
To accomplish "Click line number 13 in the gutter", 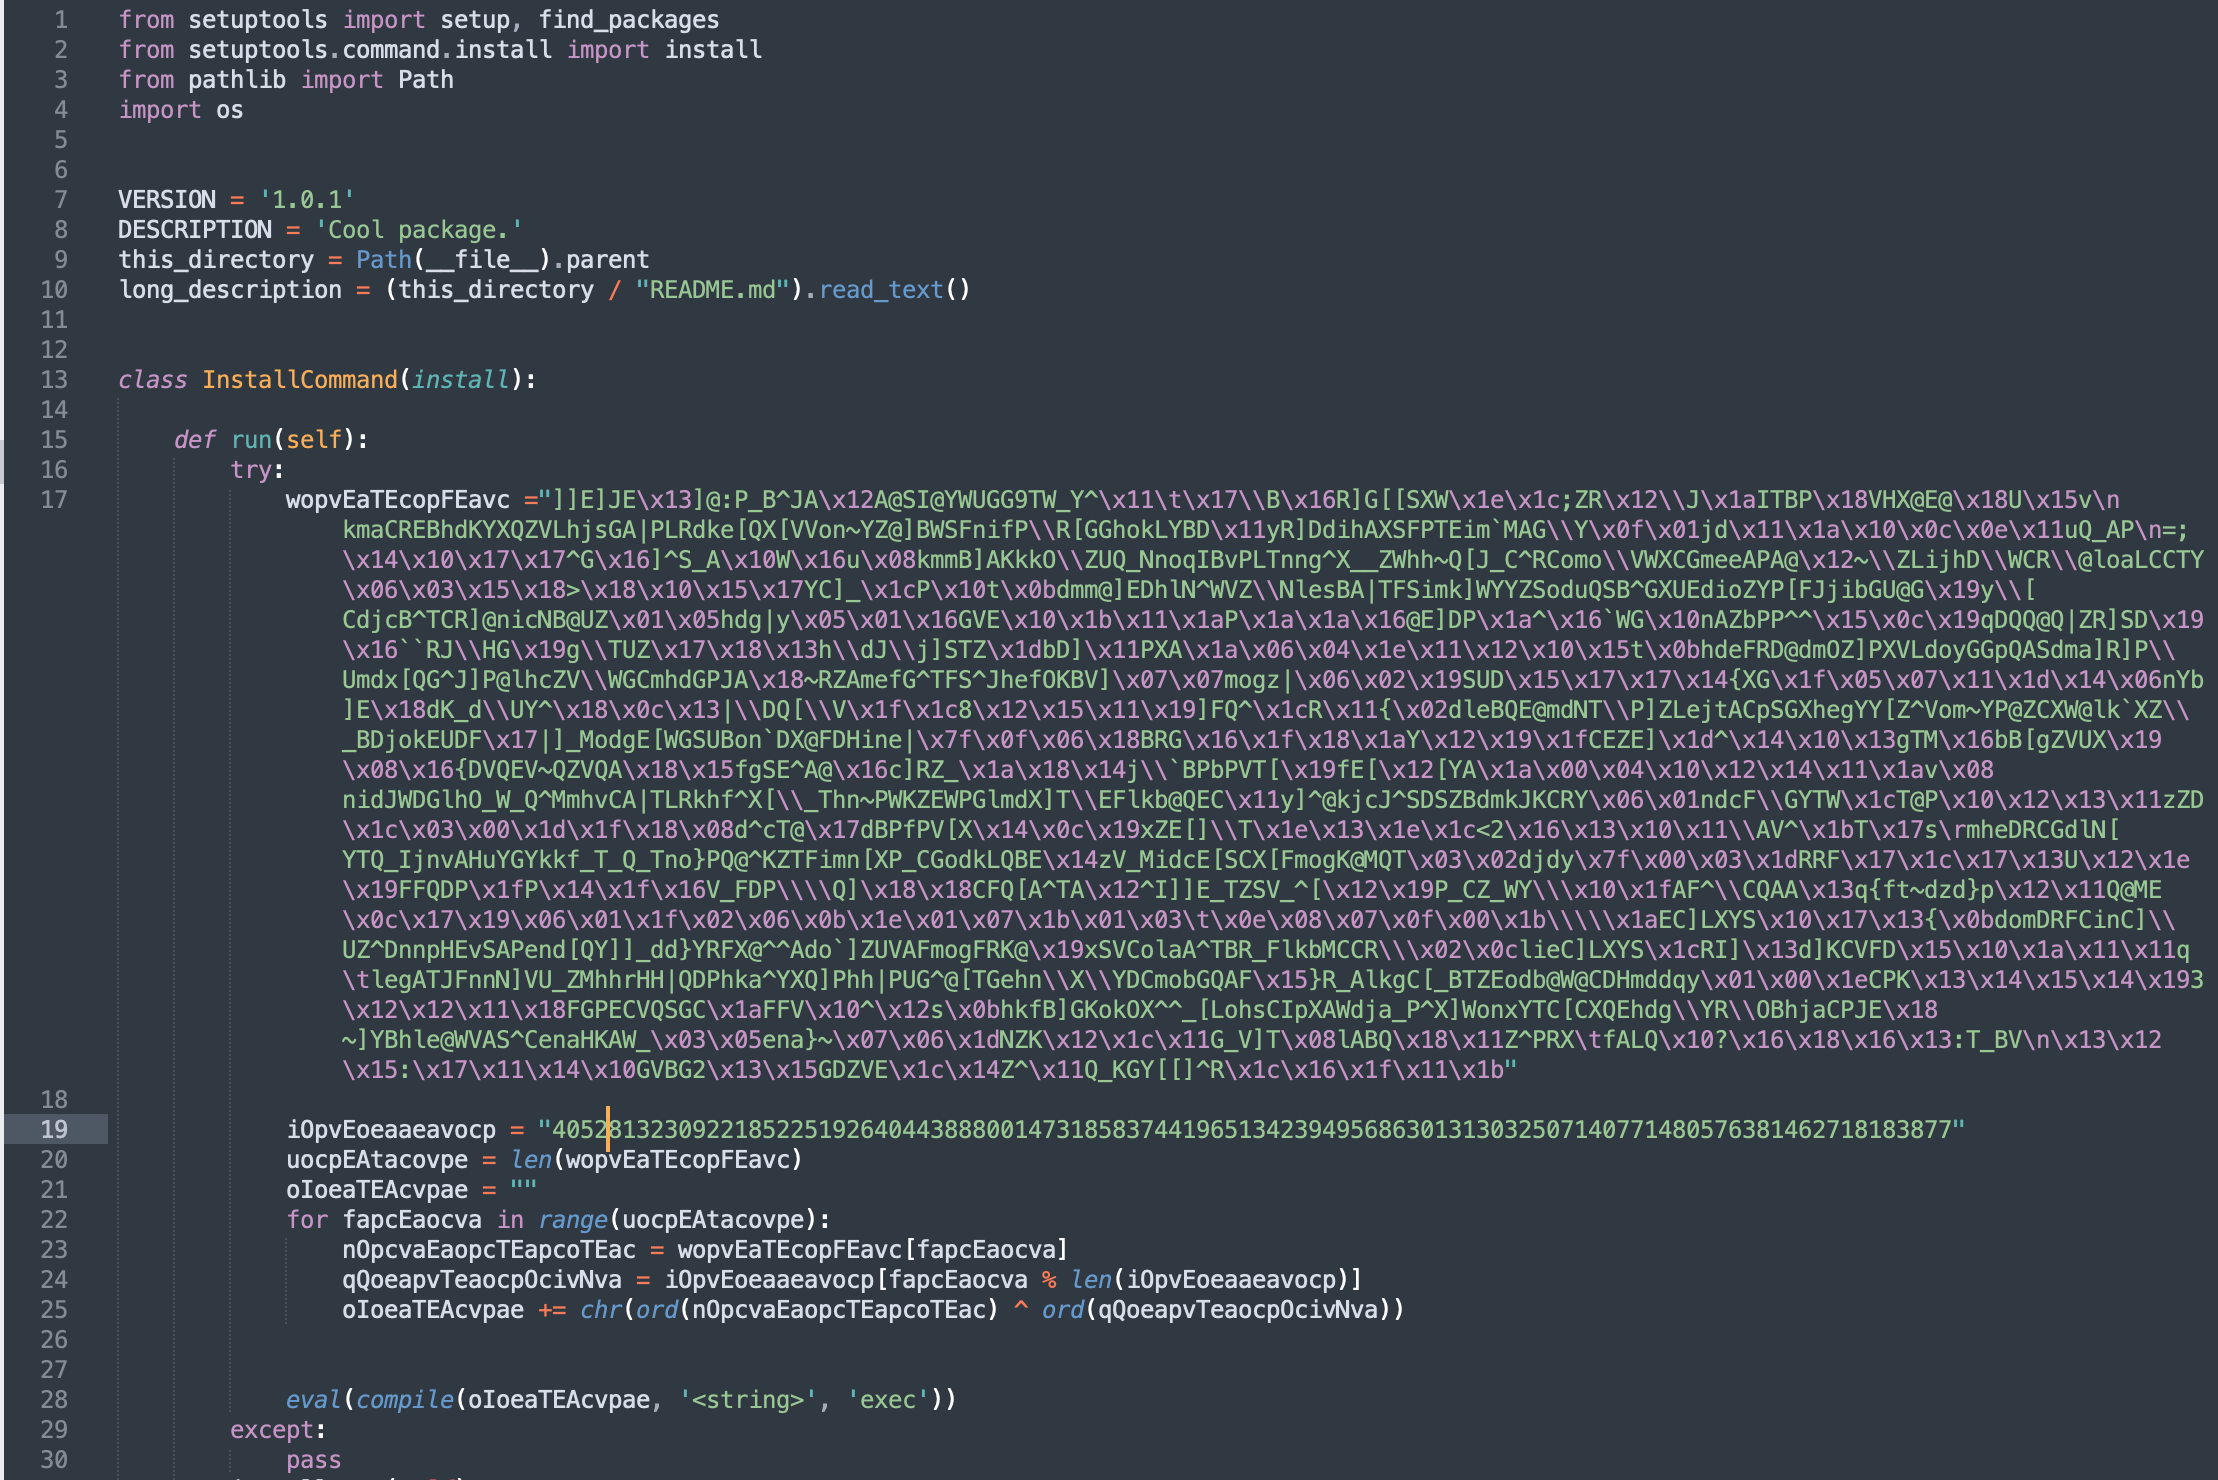I will point(54,380).
